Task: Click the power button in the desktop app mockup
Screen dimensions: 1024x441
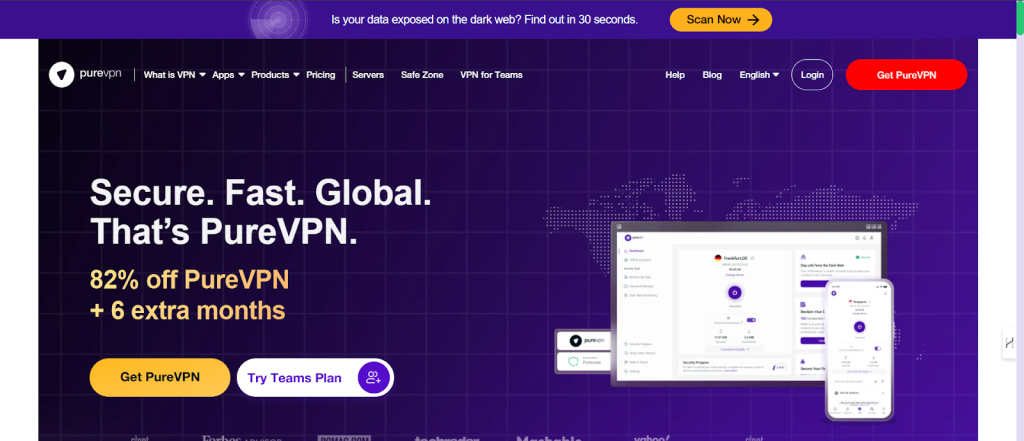Action: (x=734, y=293)
